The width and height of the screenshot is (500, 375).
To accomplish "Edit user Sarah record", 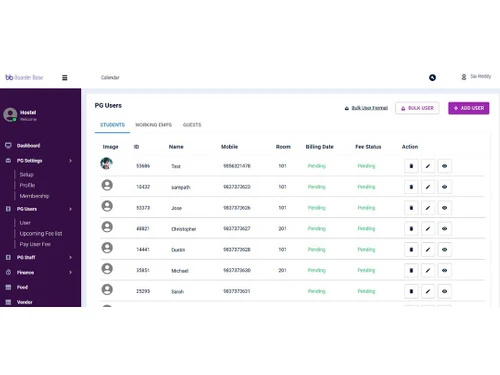I will (428, 291).
